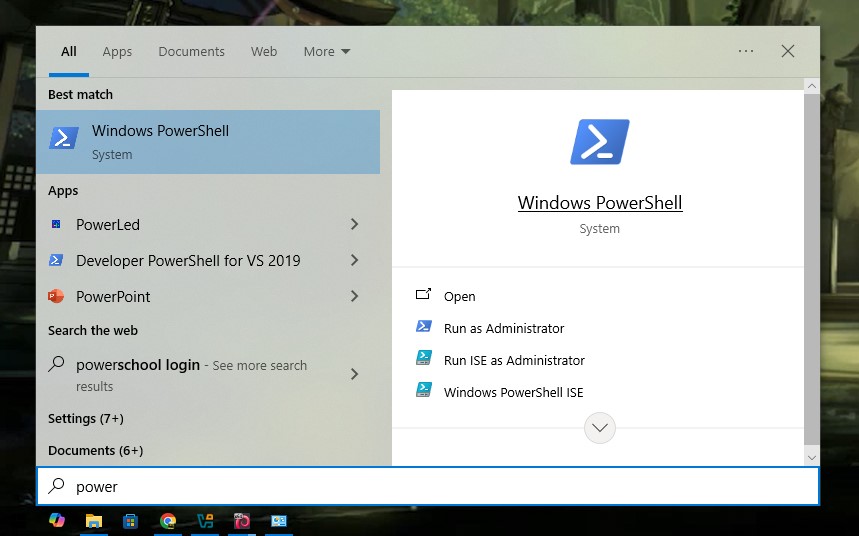859x536 pixels.
Task: Show more actions with the down chevron
Action: point(599,428)
